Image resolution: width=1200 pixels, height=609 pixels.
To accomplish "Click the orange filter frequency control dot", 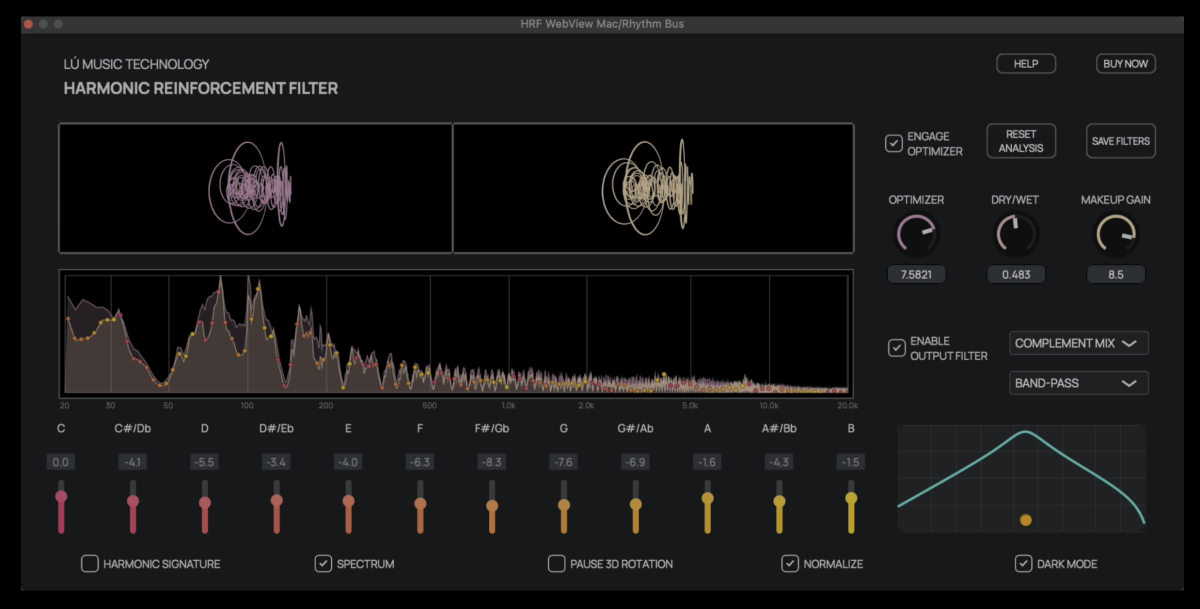I will (1025, 520).
